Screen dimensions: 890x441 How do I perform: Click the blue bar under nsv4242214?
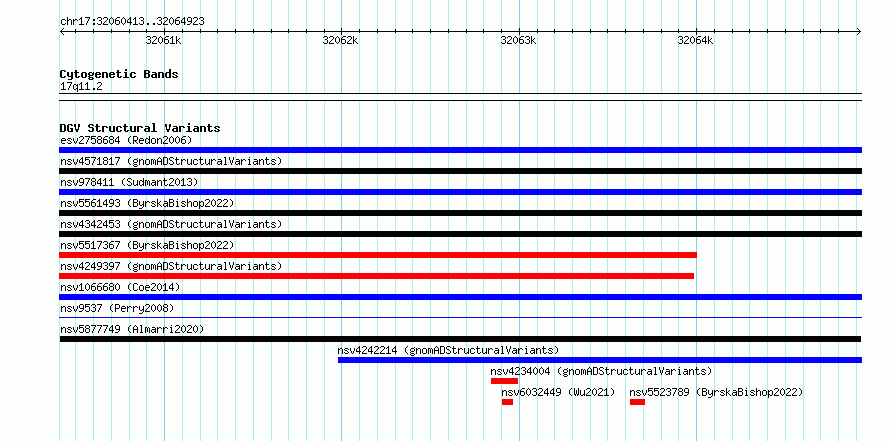click(x=600, y=360)
